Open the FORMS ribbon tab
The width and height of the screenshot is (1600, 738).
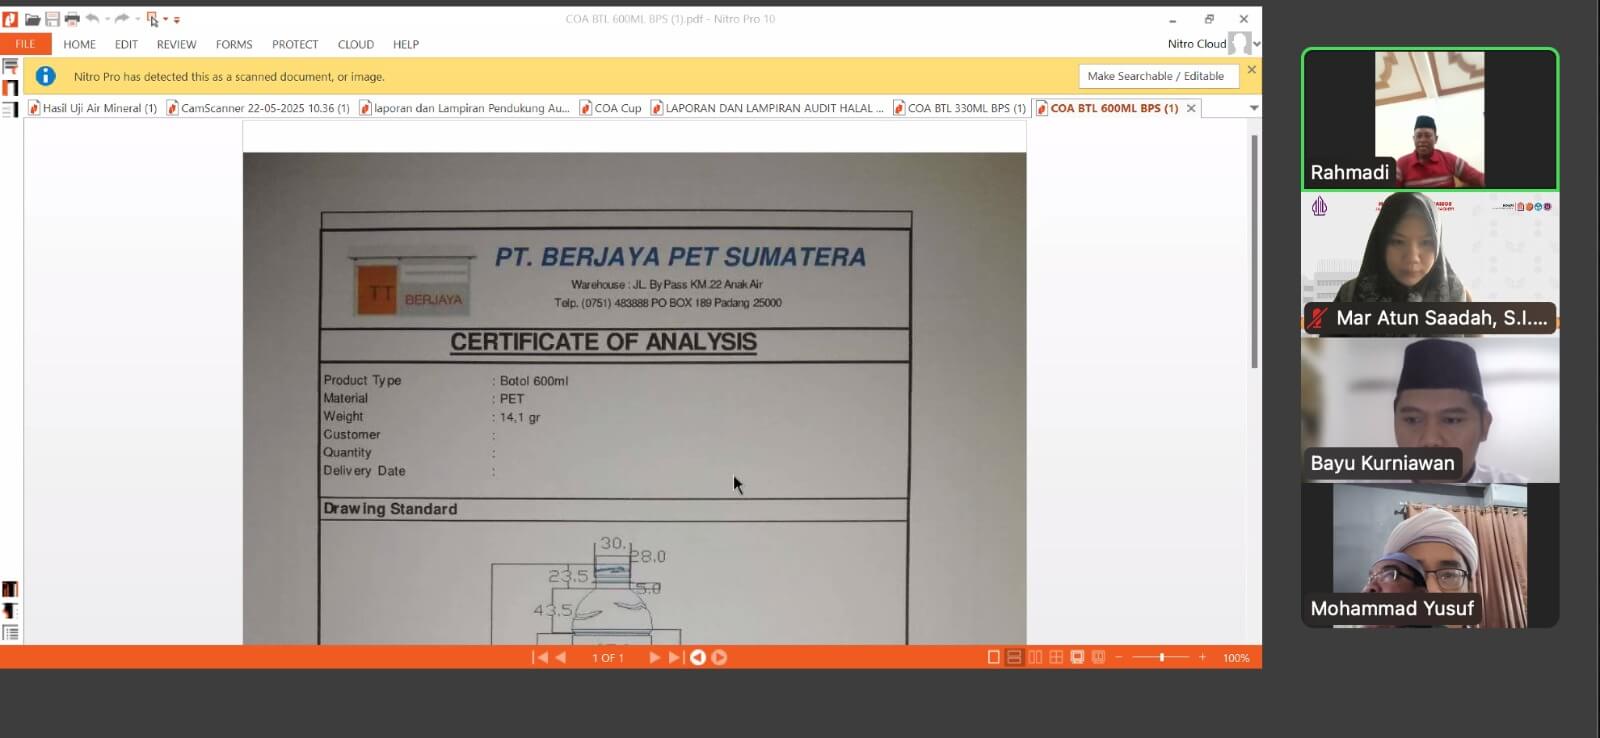[234, 44]
